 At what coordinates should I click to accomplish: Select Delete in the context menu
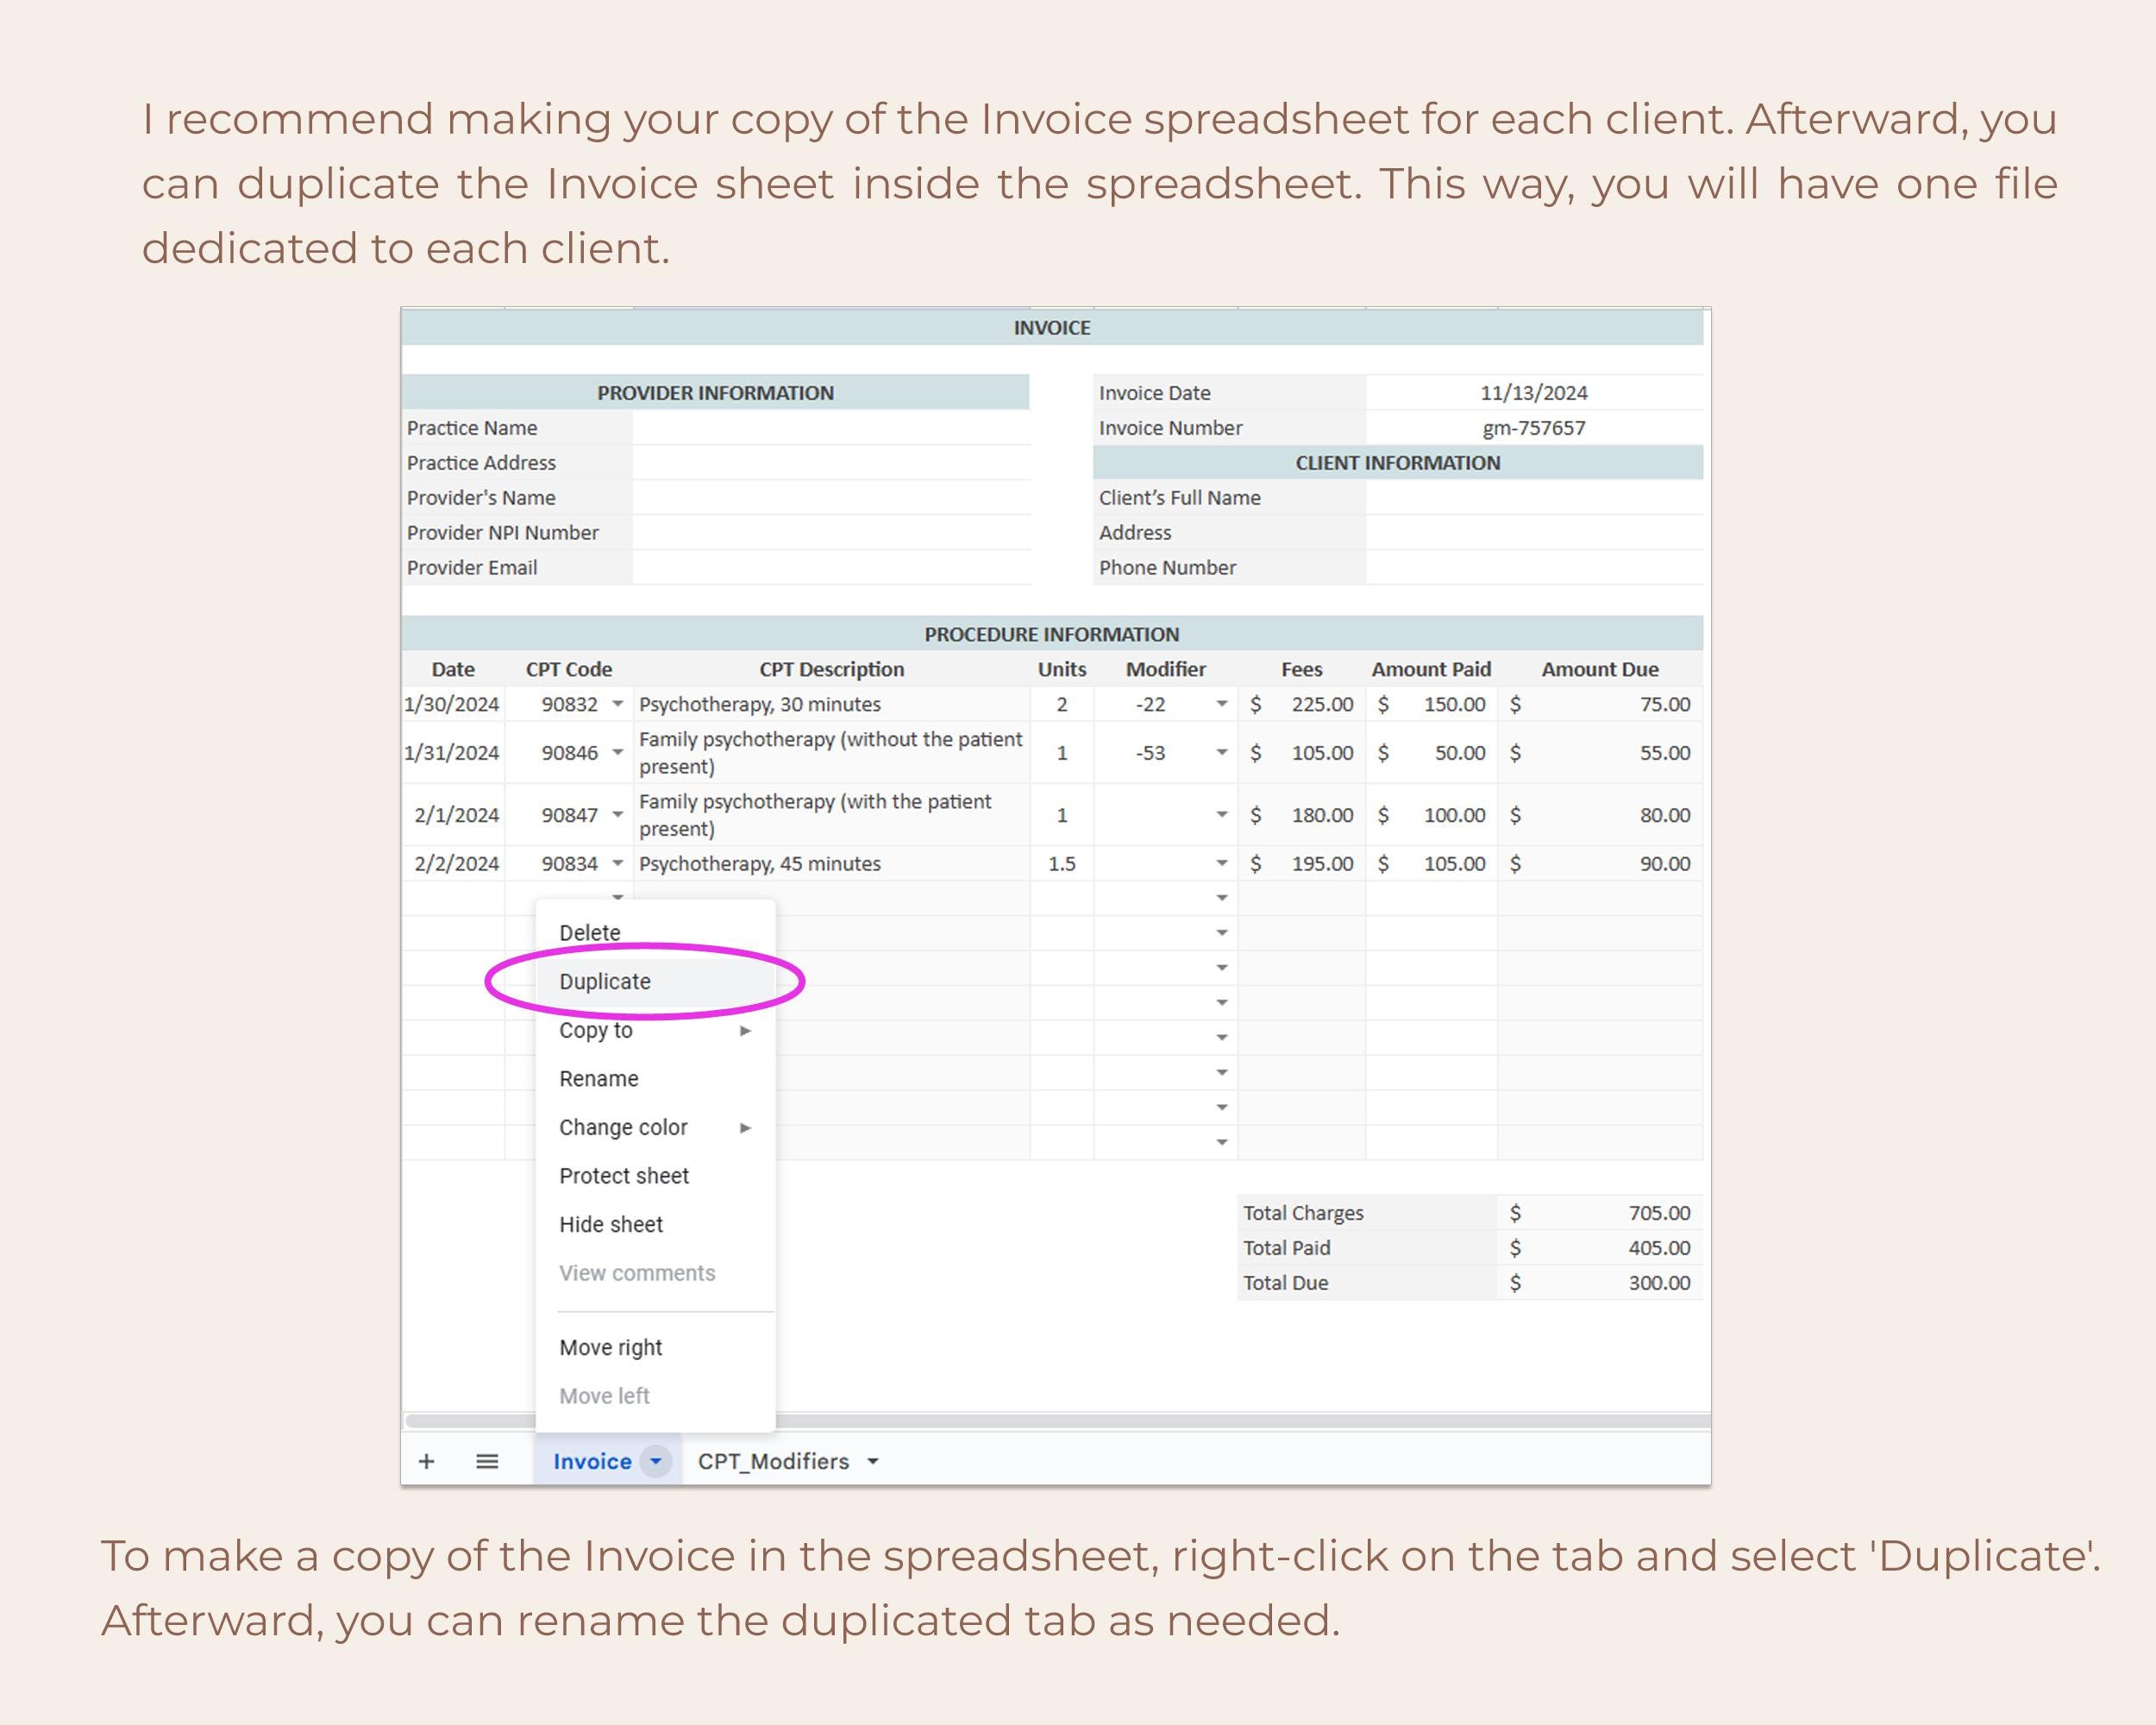click(590, 931)
